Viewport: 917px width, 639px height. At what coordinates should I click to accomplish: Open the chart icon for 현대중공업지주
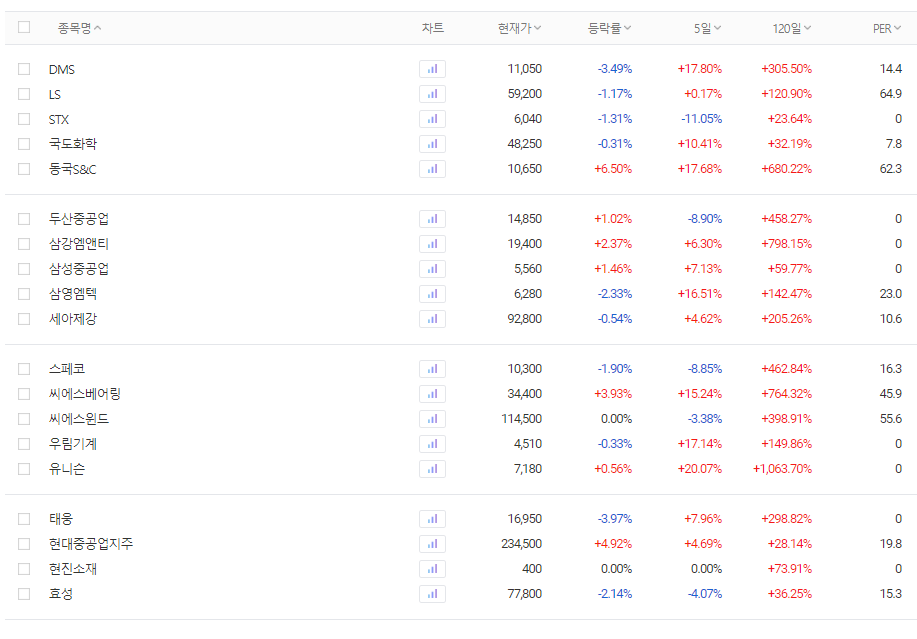432,544
